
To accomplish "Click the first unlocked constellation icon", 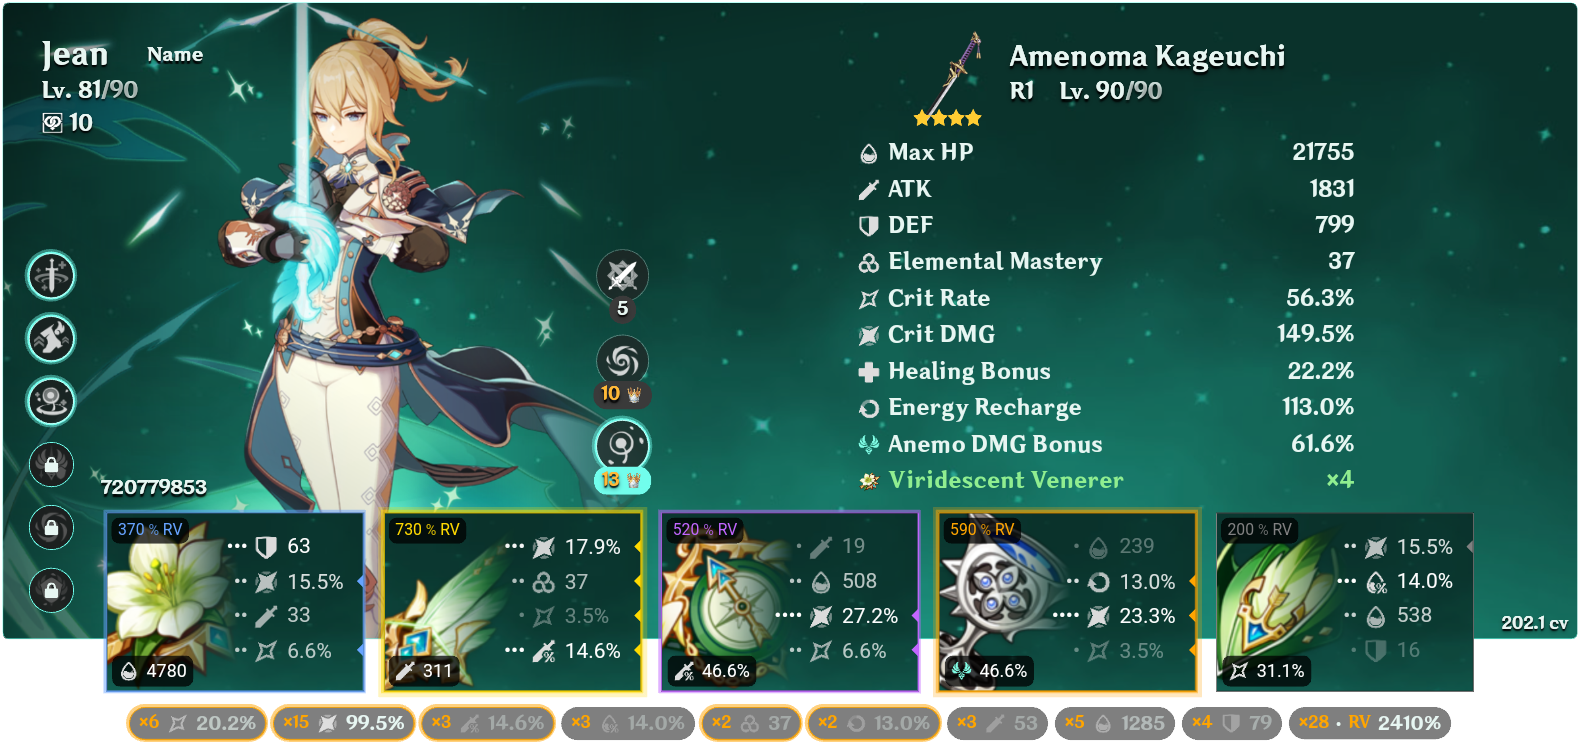I will point(51,275).
